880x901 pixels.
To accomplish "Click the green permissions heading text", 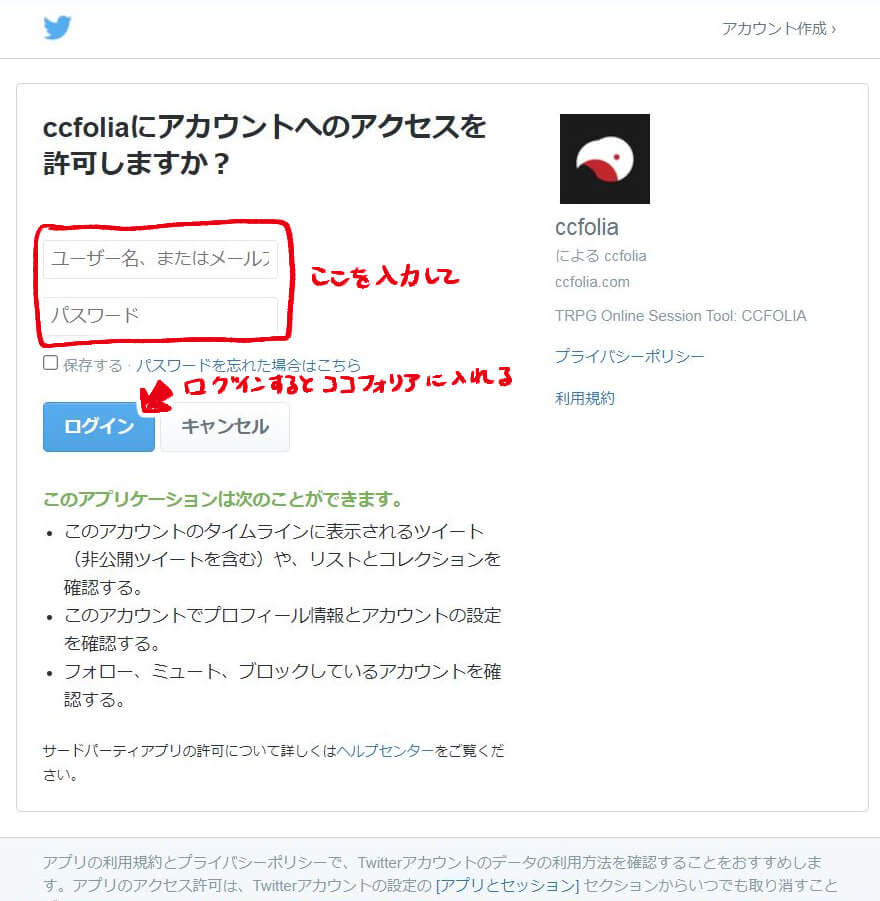I will [x=223, y=499].
